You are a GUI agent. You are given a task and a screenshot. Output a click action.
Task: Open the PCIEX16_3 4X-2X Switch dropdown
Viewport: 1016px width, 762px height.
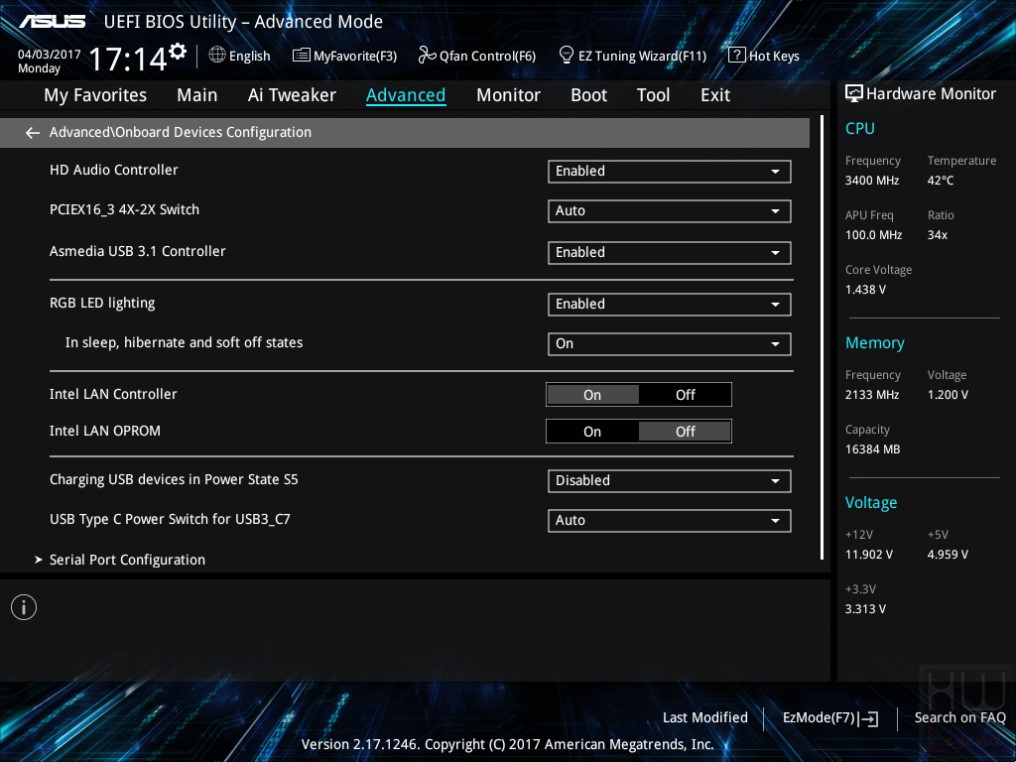pyautogui.click(x=669, y=211)
